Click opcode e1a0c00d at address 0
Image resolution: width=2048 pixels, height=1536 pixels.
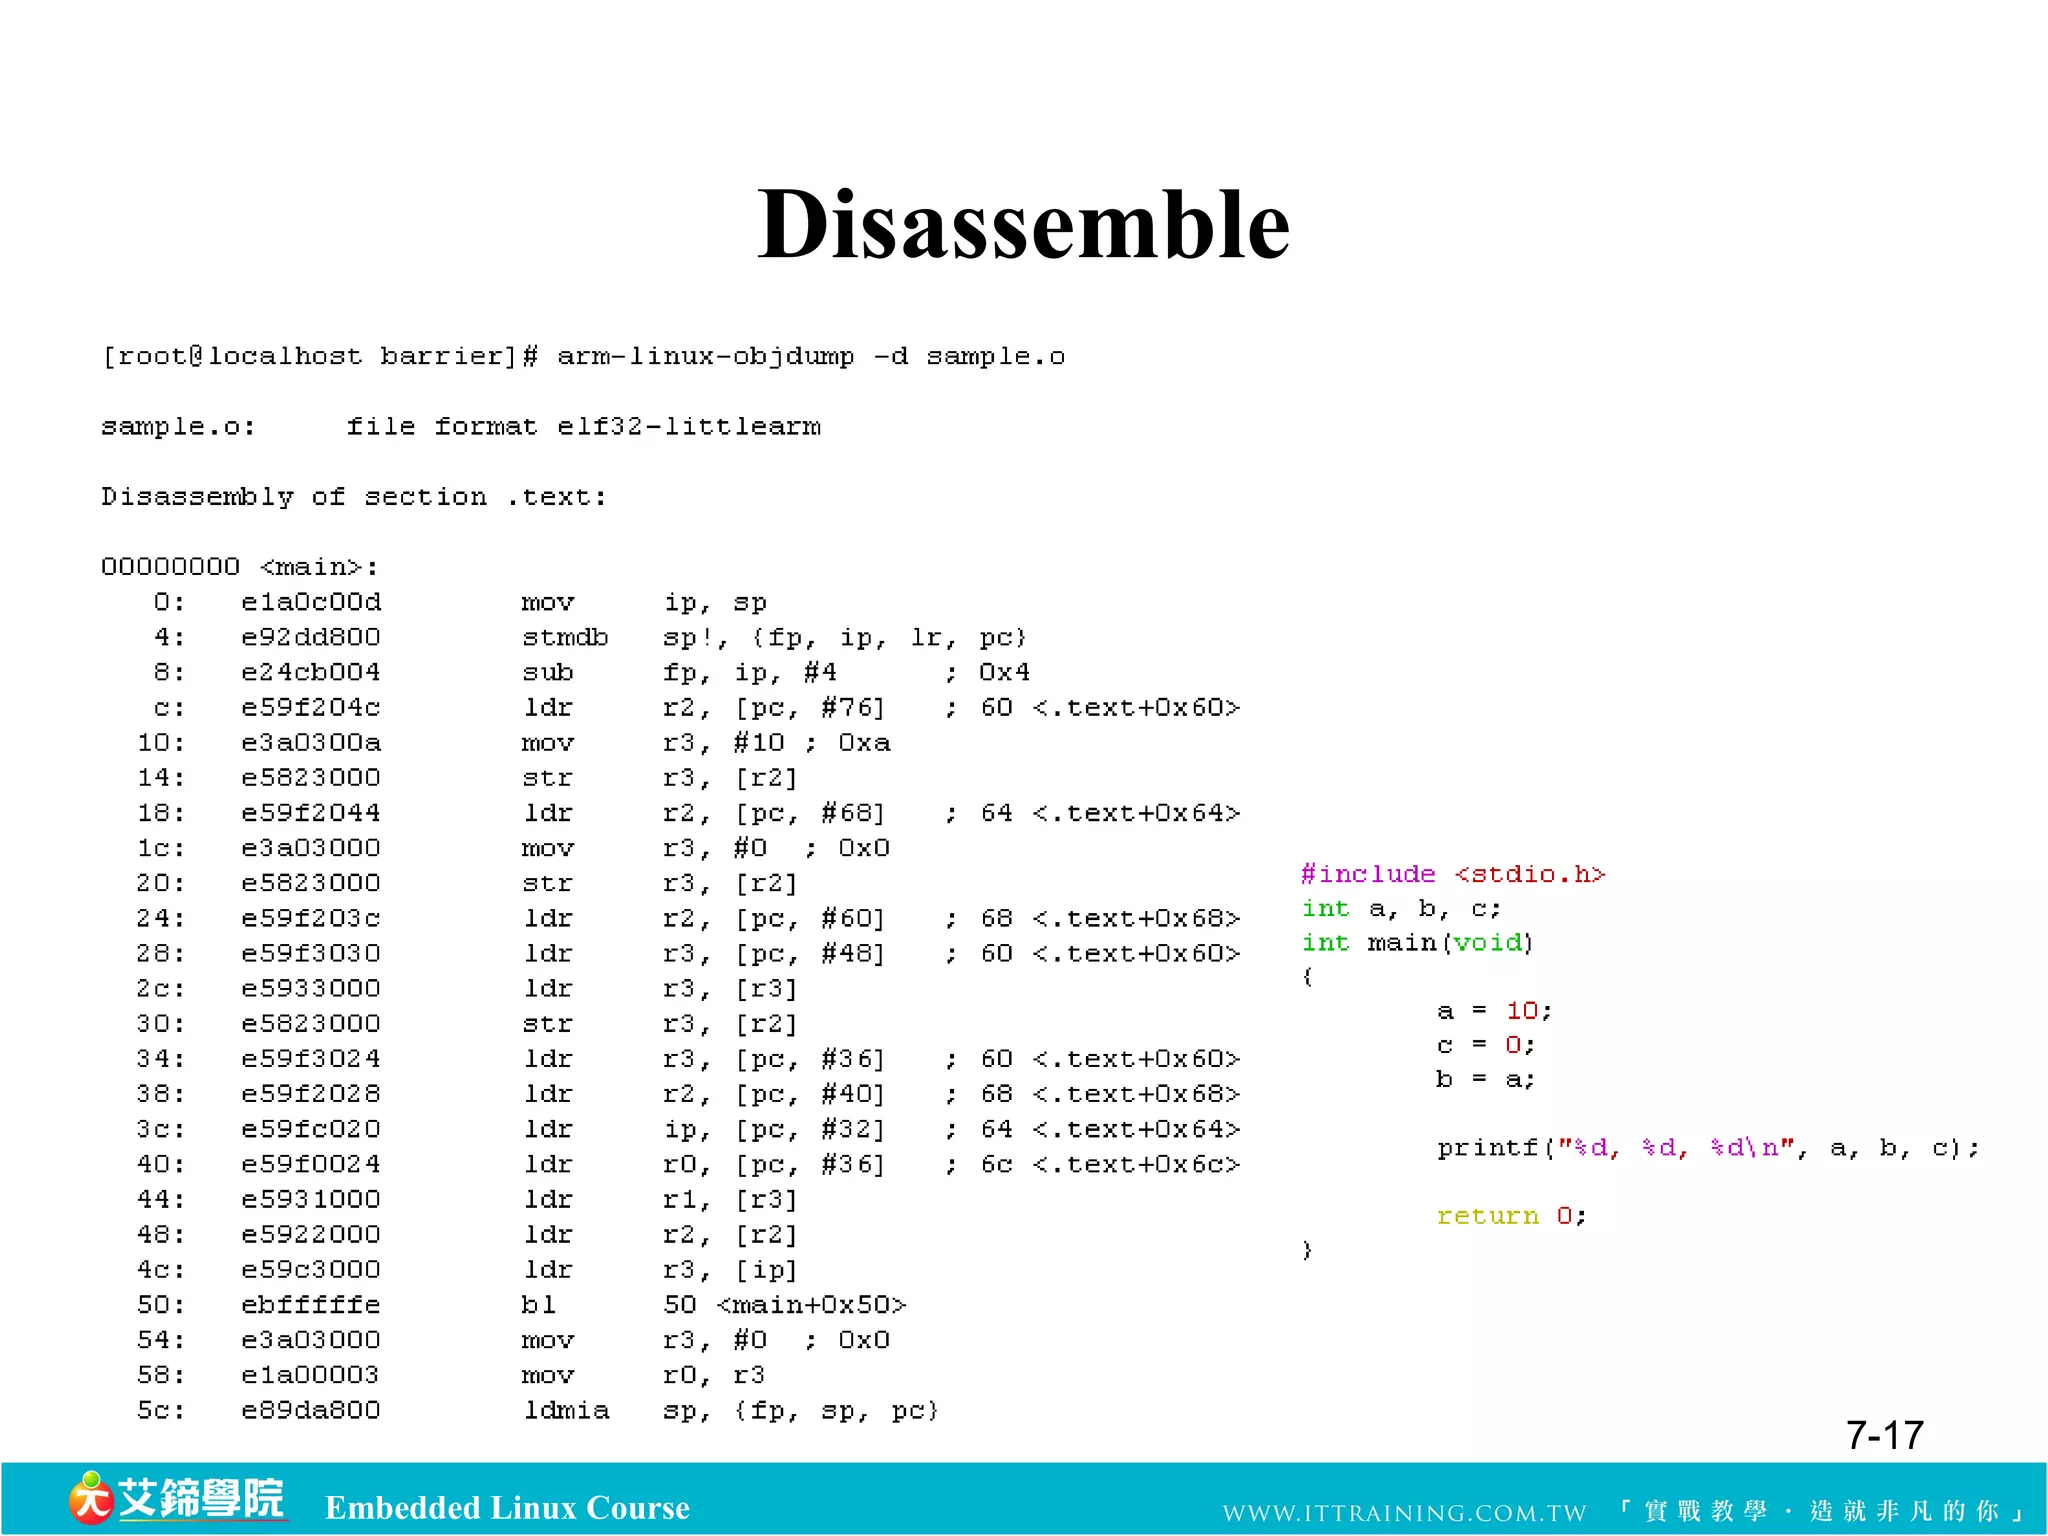(x=311, y=602)
